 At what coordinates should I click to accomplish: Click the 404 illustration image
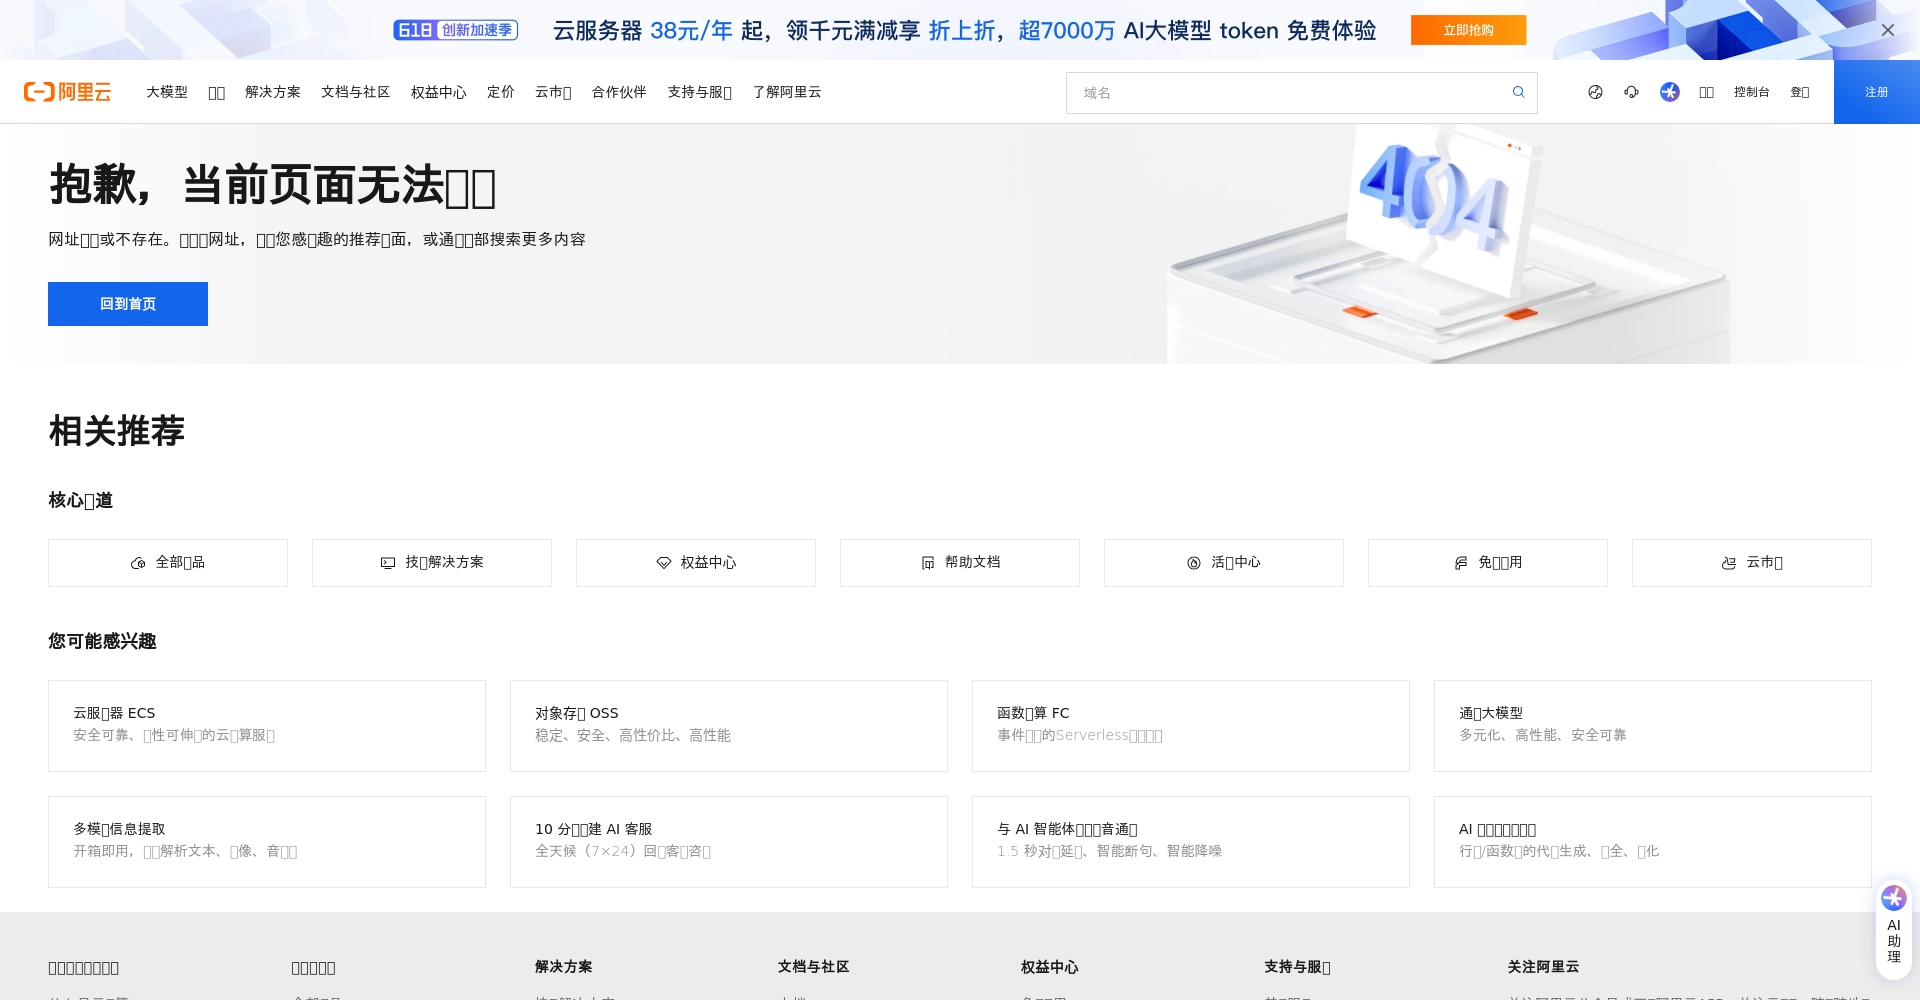pyautogui.click(x=1448, y=244)
